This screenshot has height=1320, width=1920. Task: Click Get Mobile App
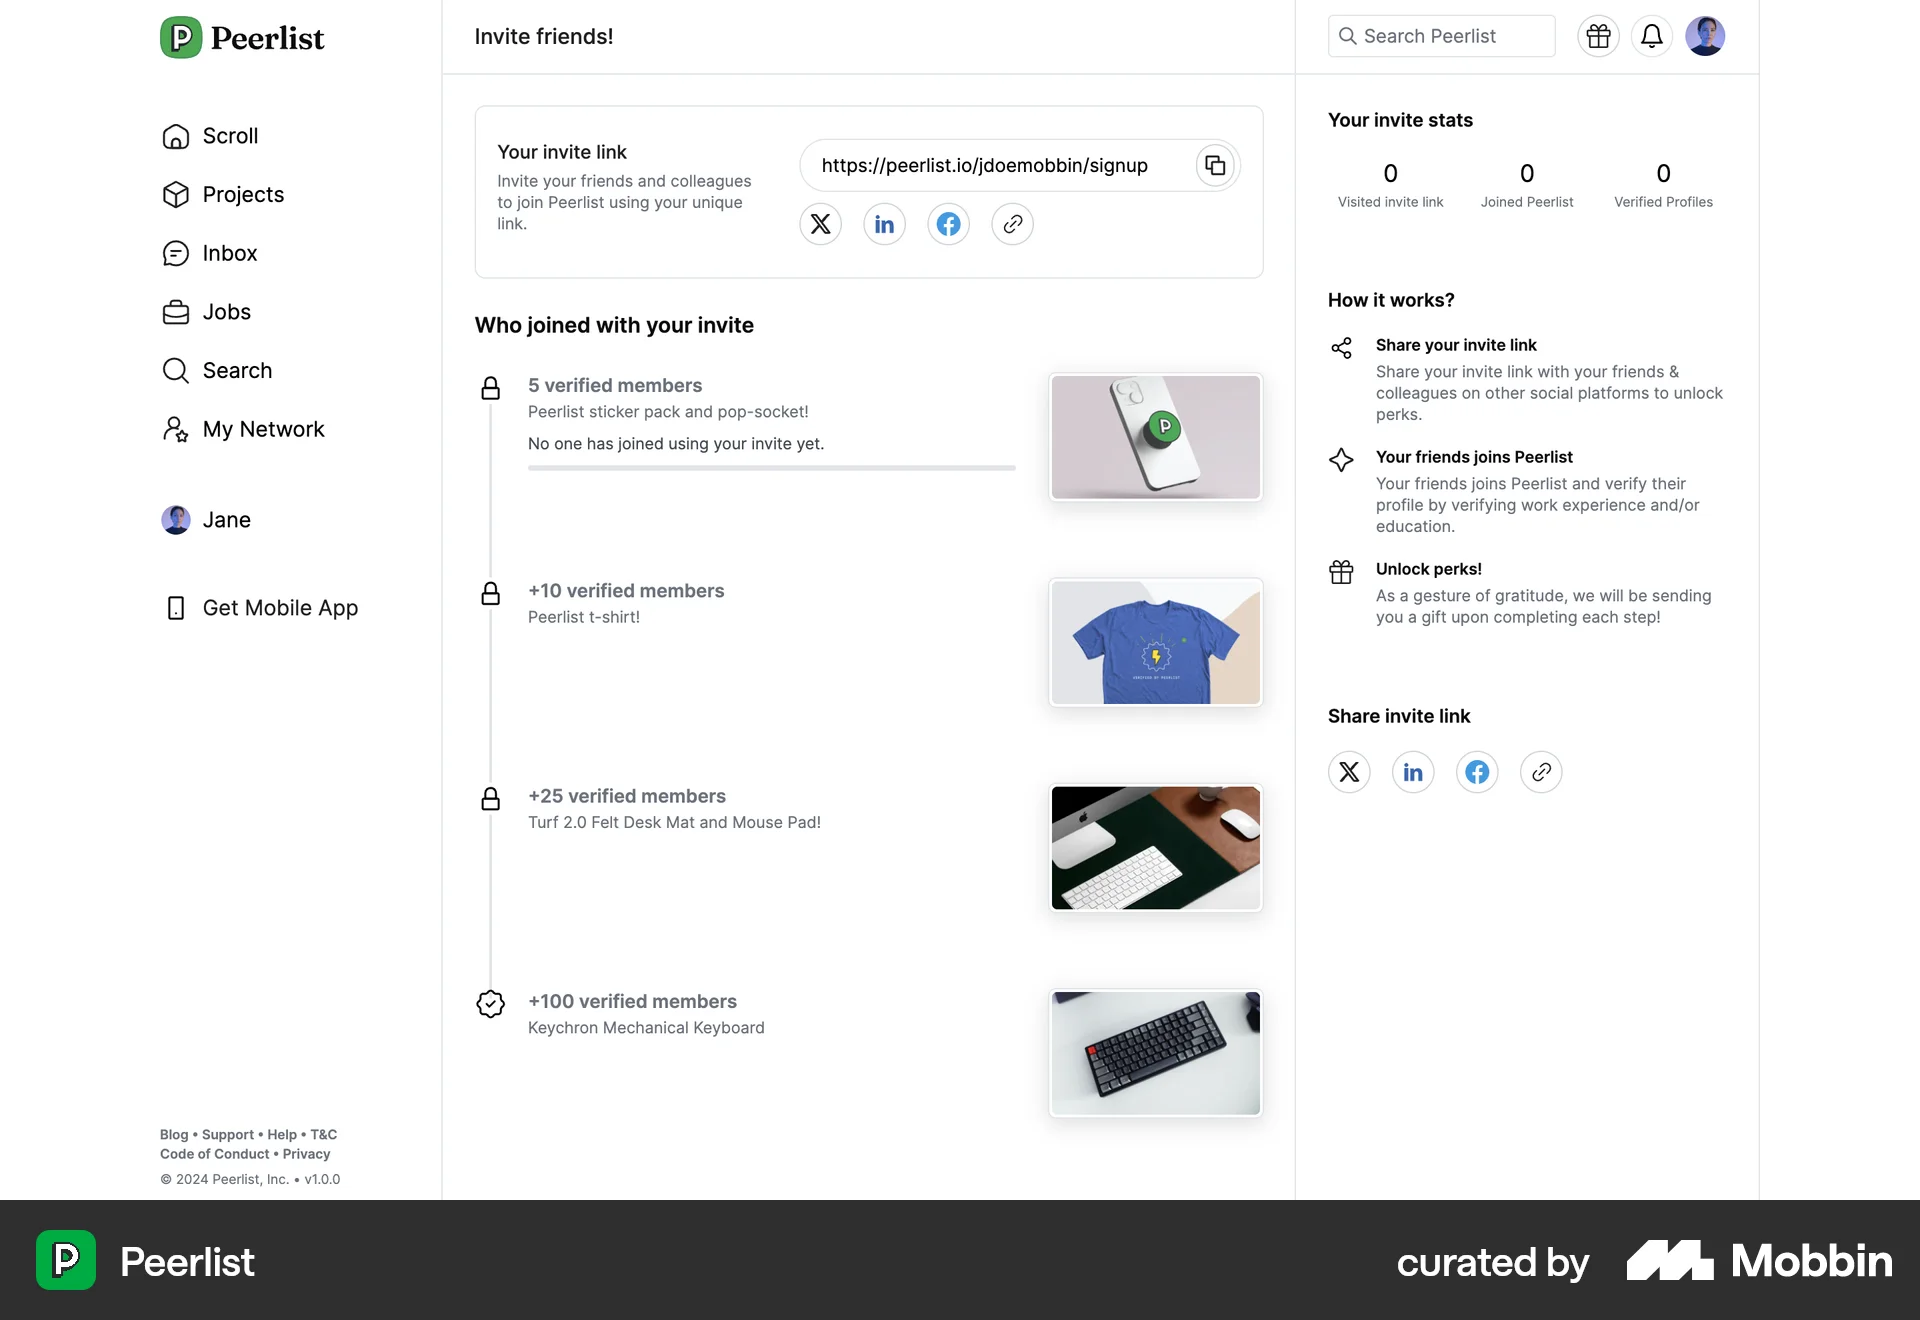pos(281,607)
